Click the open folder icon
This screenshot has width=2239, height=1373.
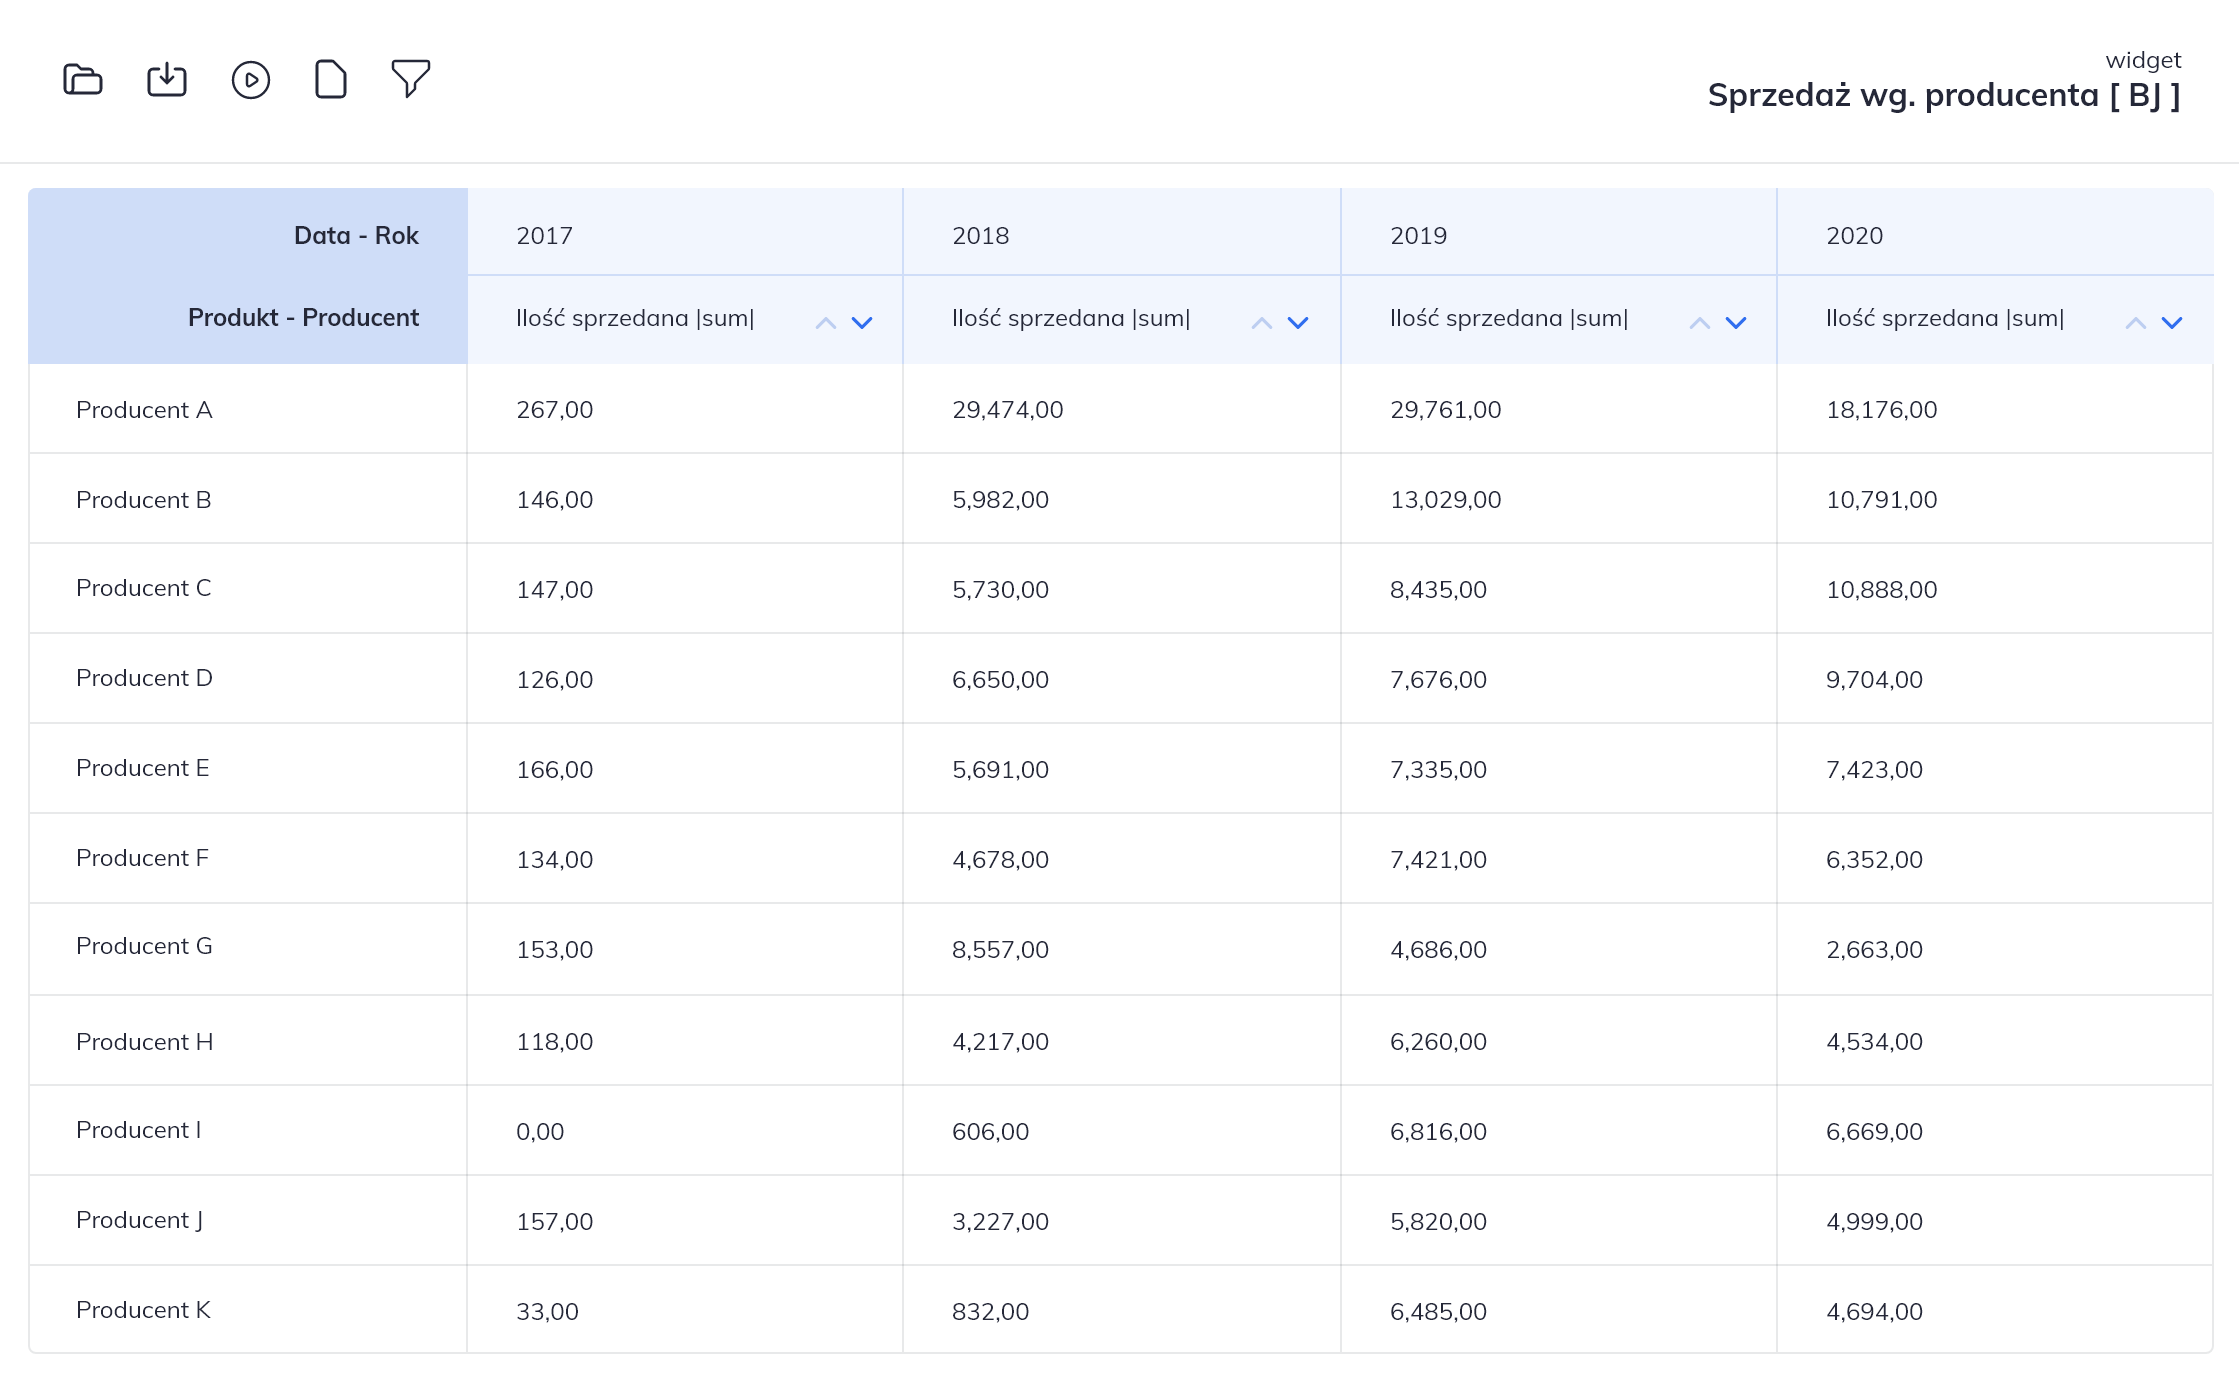click(83, 79)
